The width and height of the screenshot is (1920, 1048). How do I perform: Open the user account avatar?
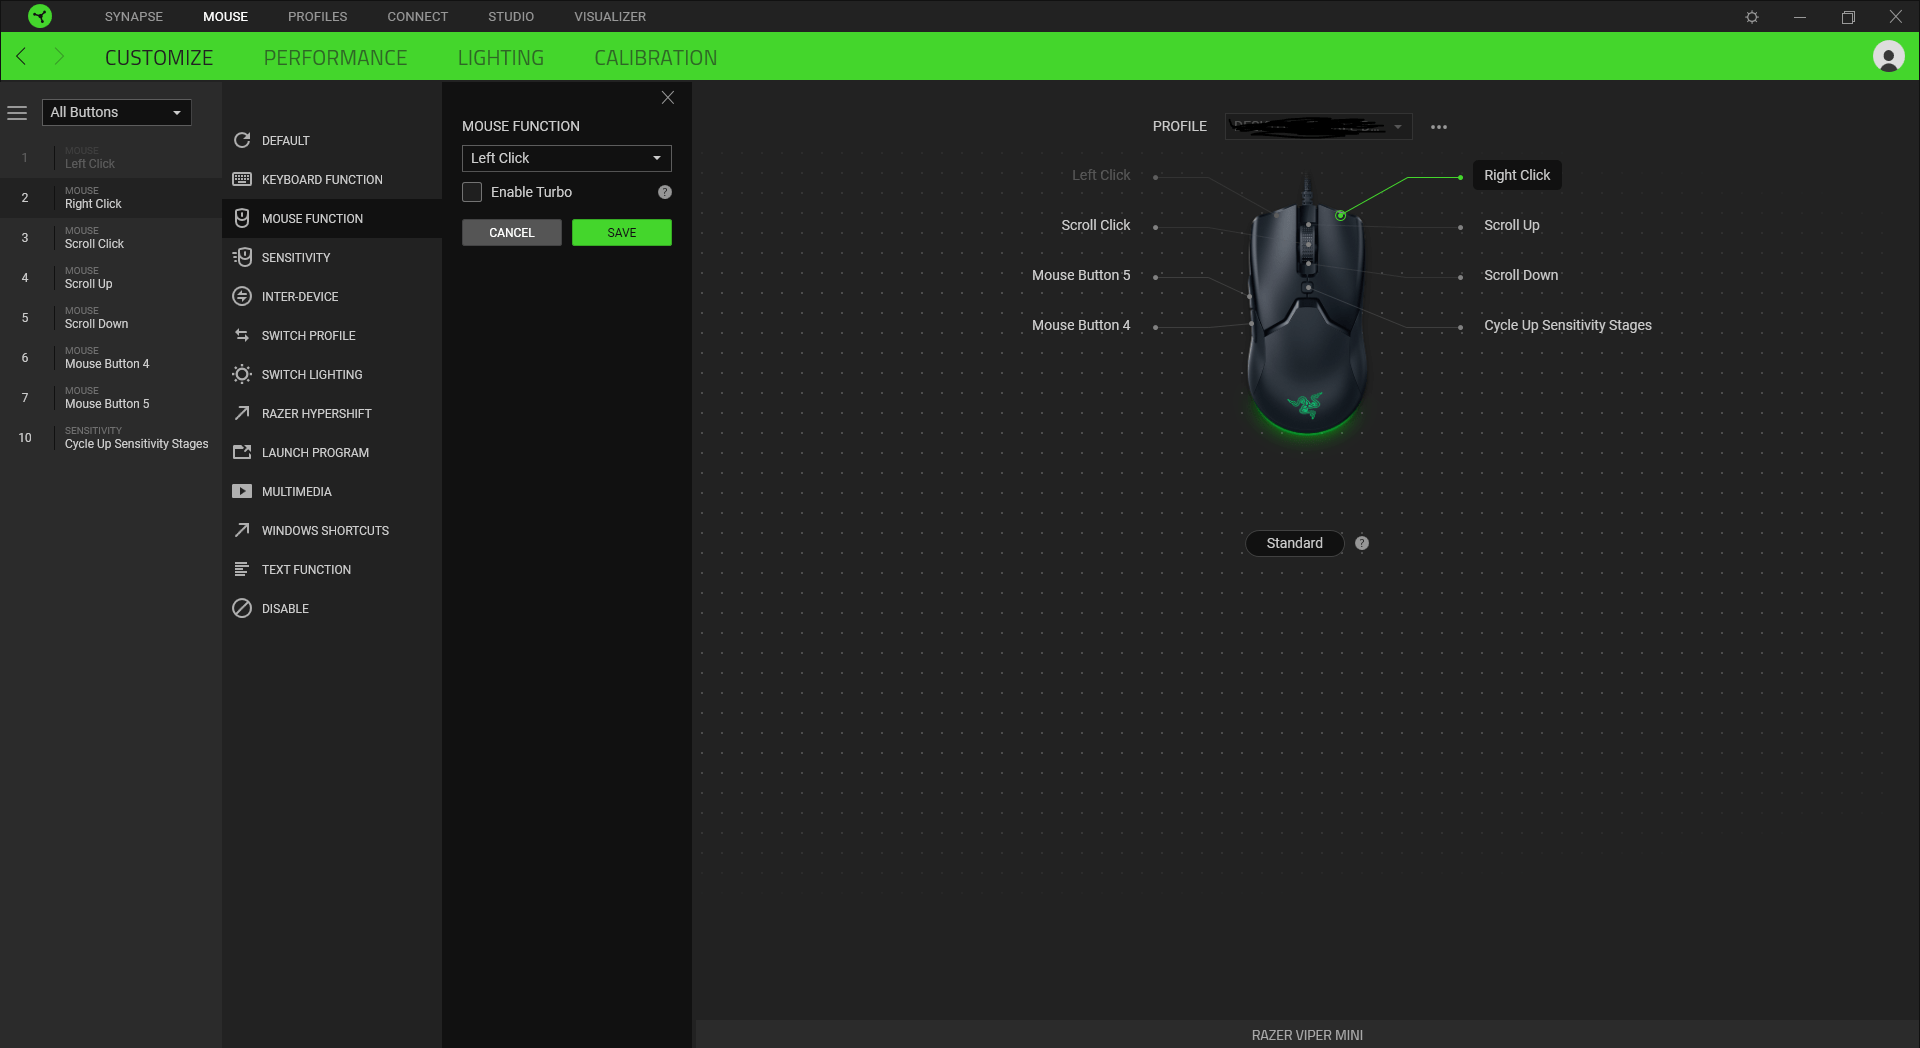coord(1888,57)
